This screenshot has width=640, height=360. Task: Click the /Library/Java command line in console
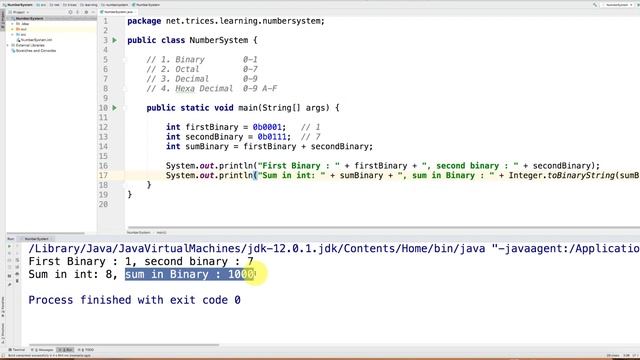(334, 249)
